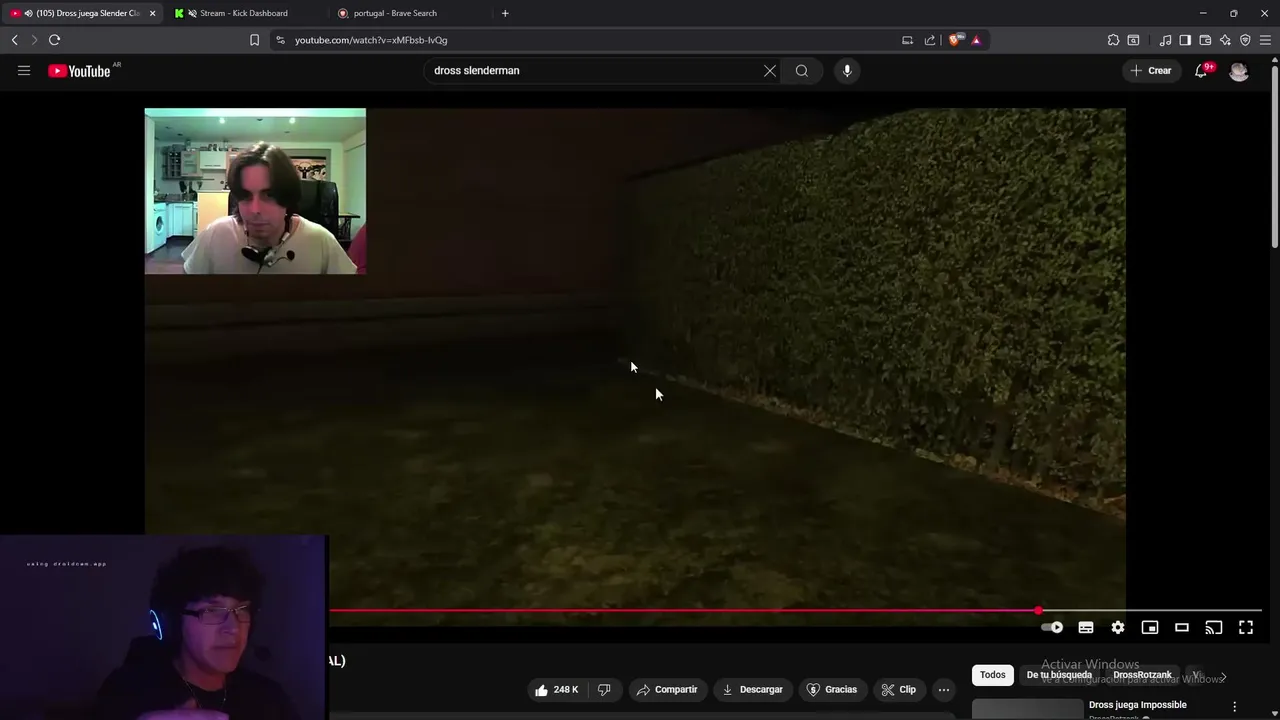Click the install/cast screen icon in the address bar

coord(907,40)
